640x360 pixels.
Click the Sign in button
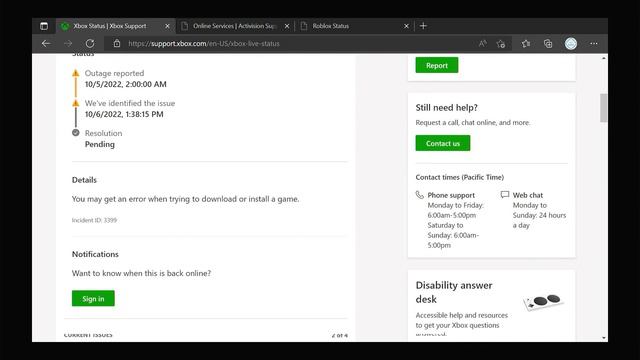pos(93,298)
